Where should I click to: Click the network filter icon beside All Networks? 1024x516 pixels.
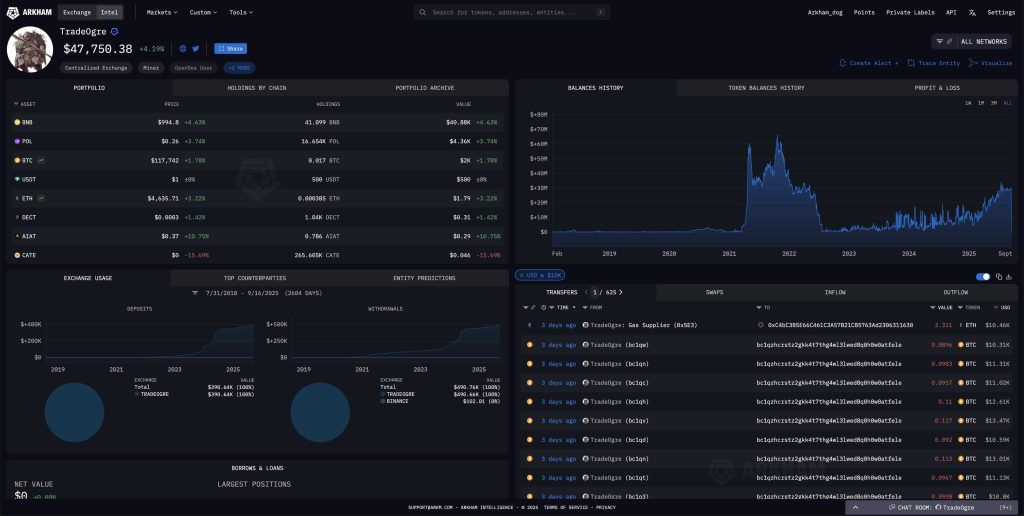click(942, 42)
